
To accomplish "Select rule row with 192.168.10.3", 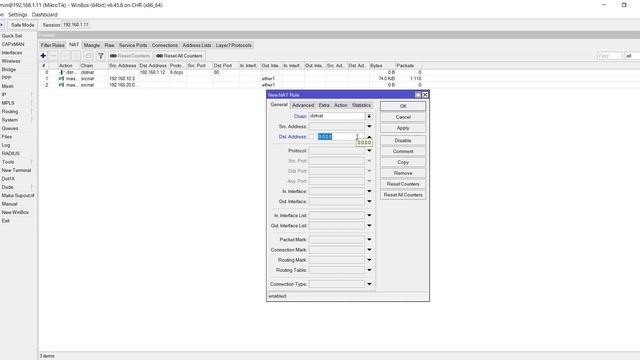I will [x=231, y=78].
